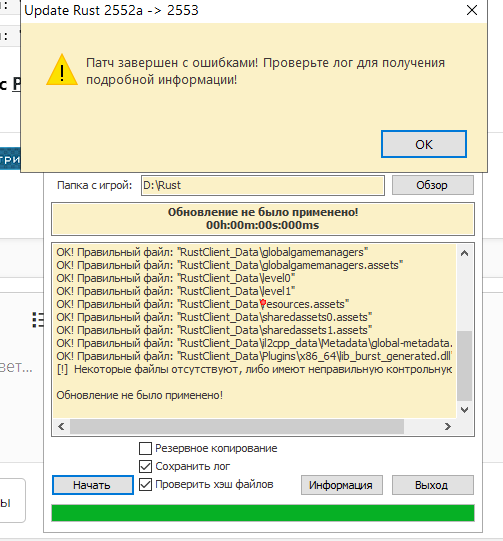503x541 pixels.
Task: Uncheck the Сохранить лог checkbox
Action: (145, 466)
